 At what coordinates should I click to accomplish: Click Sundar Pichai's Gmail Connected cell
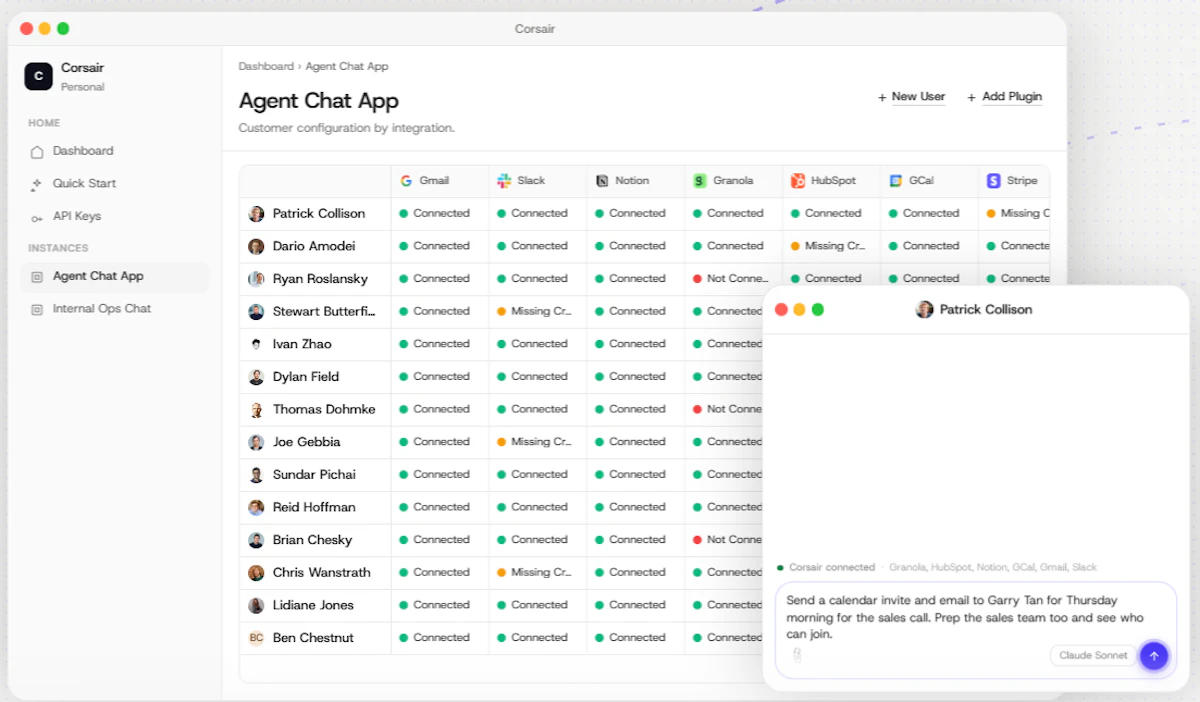coord(441,475)
